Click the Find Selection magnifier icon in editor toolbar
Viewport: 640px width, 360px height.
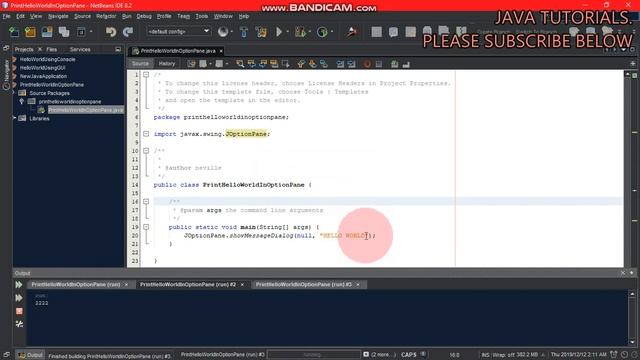(240, 64)
